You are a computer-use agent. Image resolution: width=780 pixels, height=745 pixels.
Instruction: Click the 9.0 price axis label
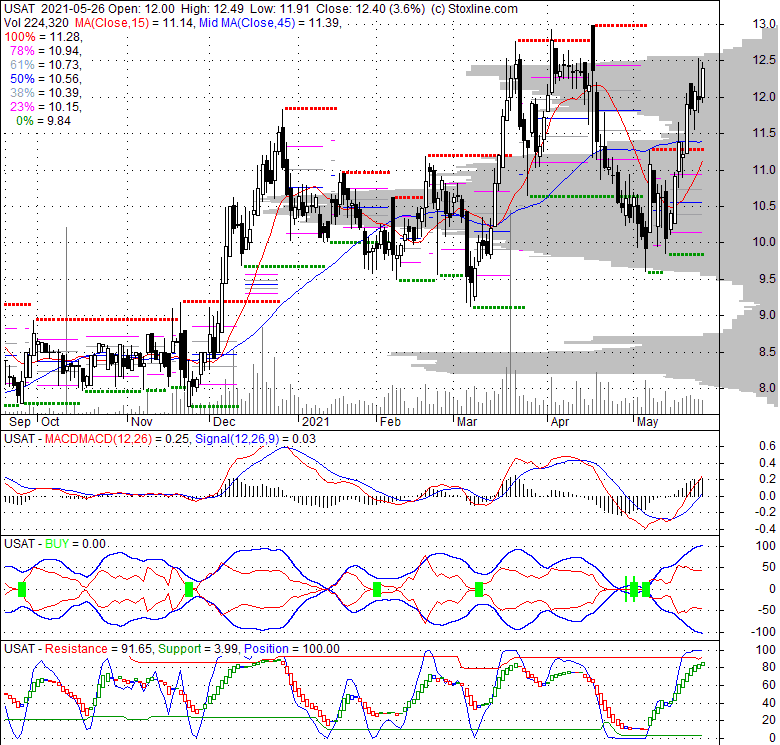coord(768,315)
